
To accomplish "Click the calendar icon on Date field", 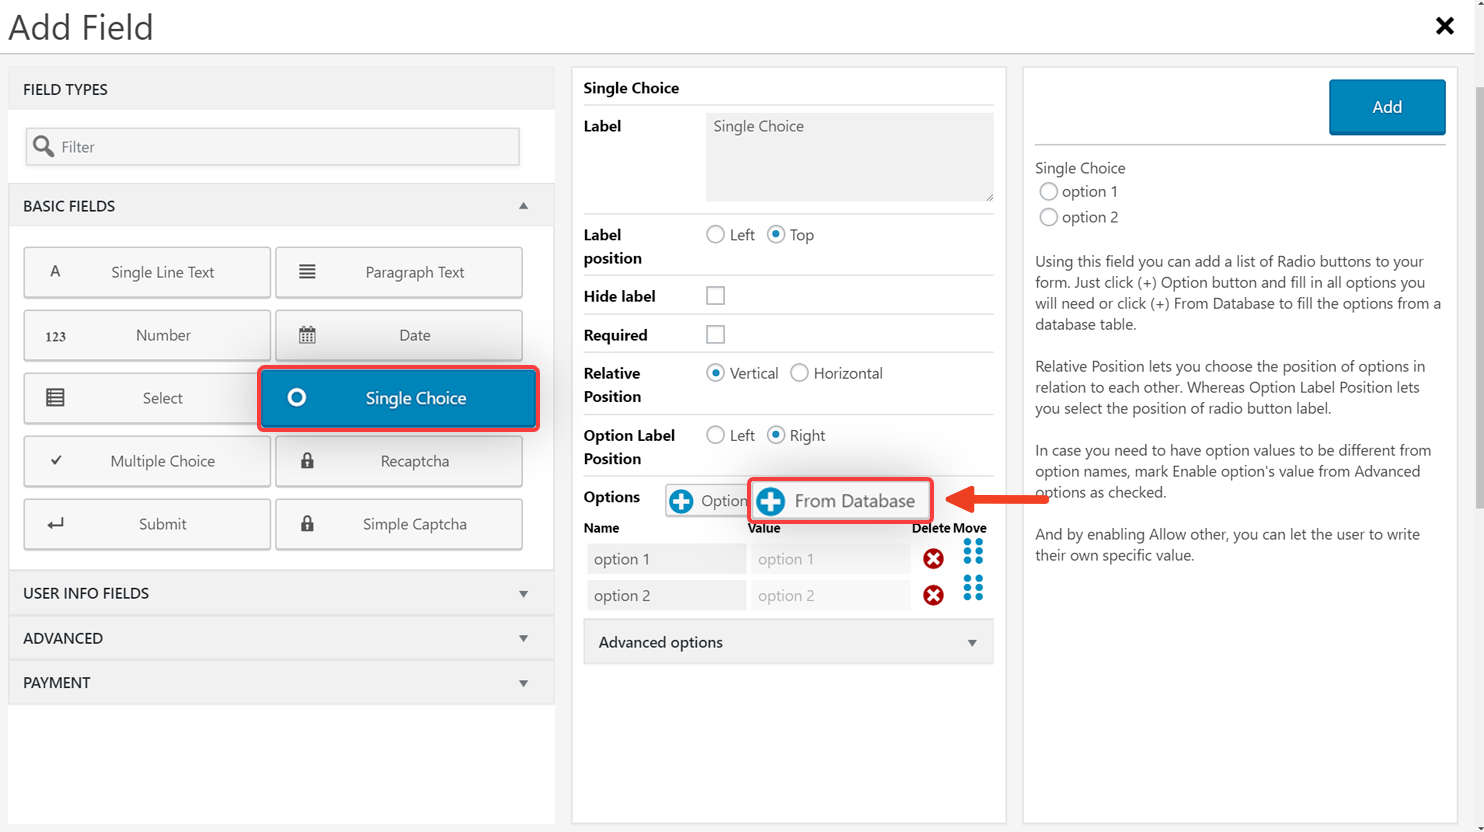I will pyautogui.click(x=307, y=335).
